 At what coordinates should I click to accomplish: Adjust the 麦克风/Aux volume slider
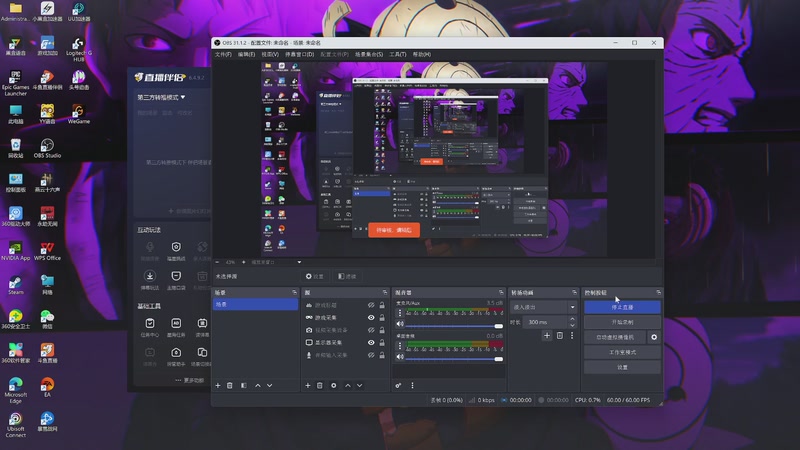(454, 326)
